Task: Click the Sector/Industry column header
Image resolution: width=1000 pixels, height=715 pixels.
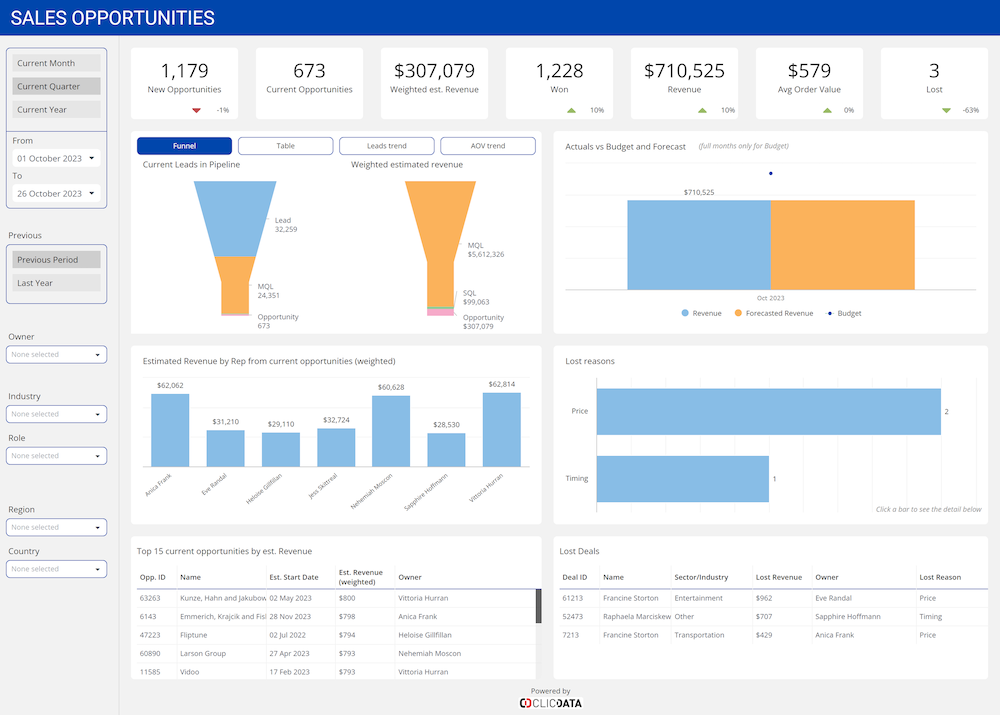Action: [701, 577]
